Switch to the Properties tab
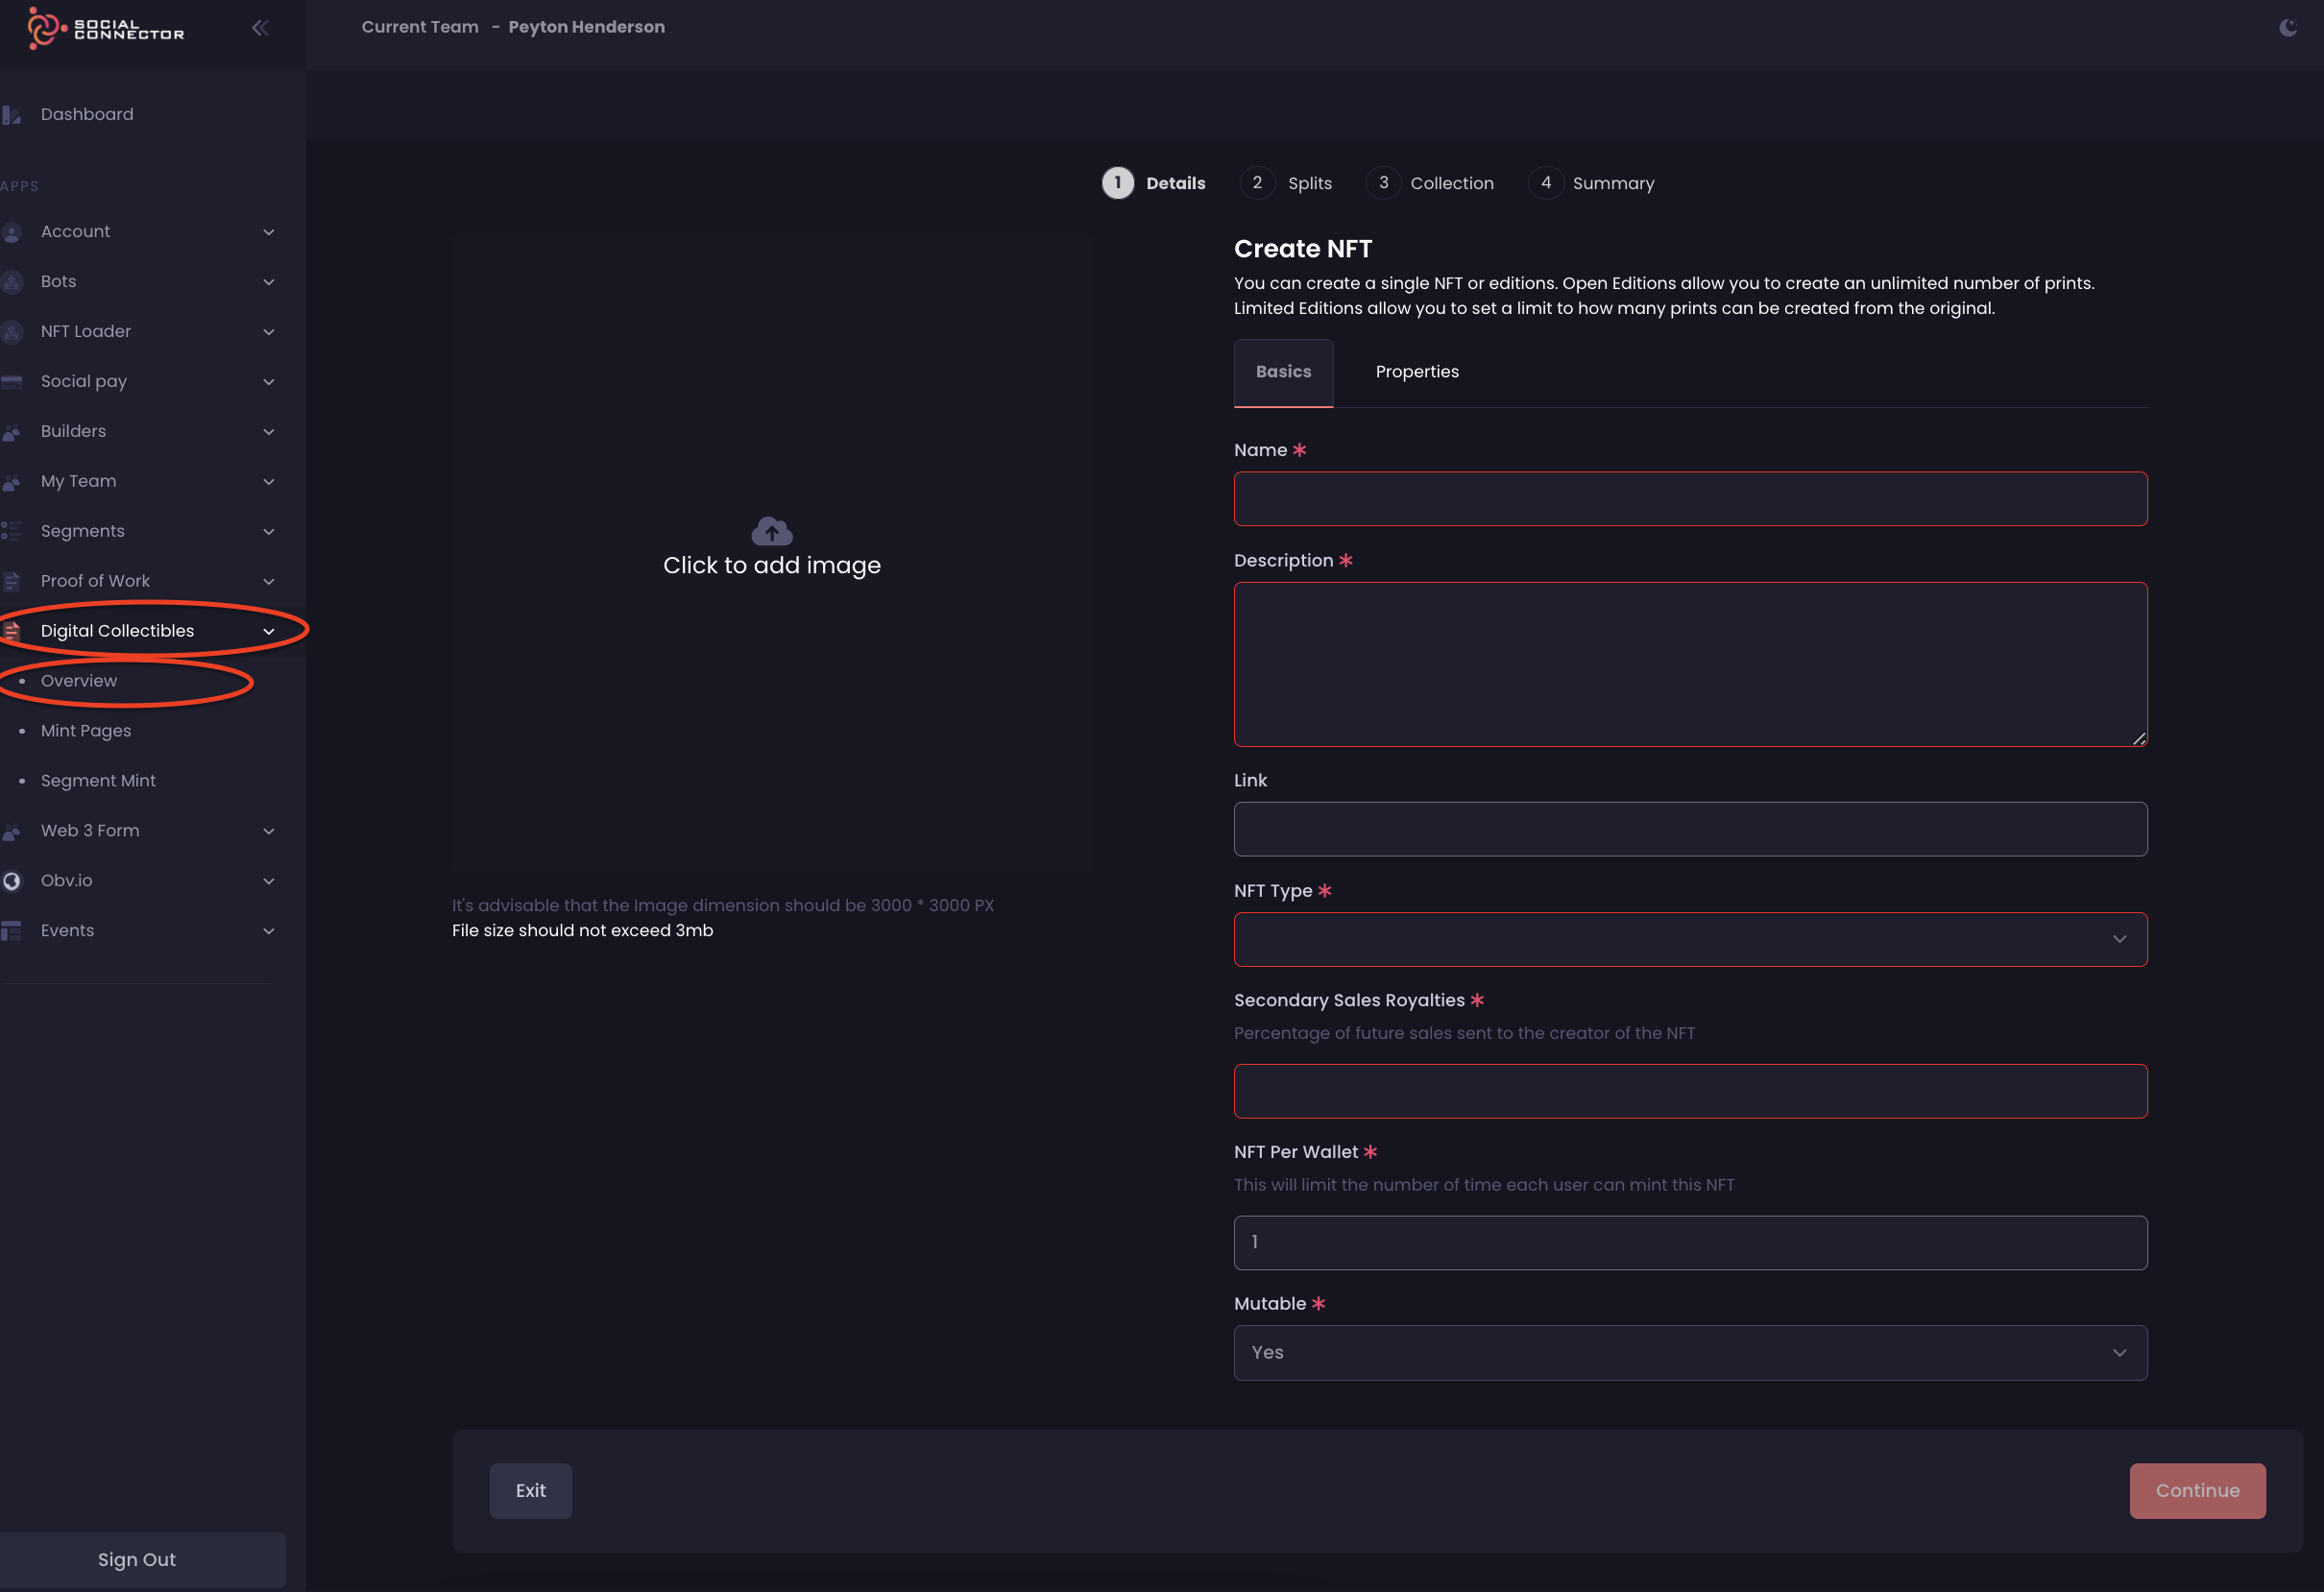This screenshot has height=1592, width=2324. click(x=1417, y=372)
